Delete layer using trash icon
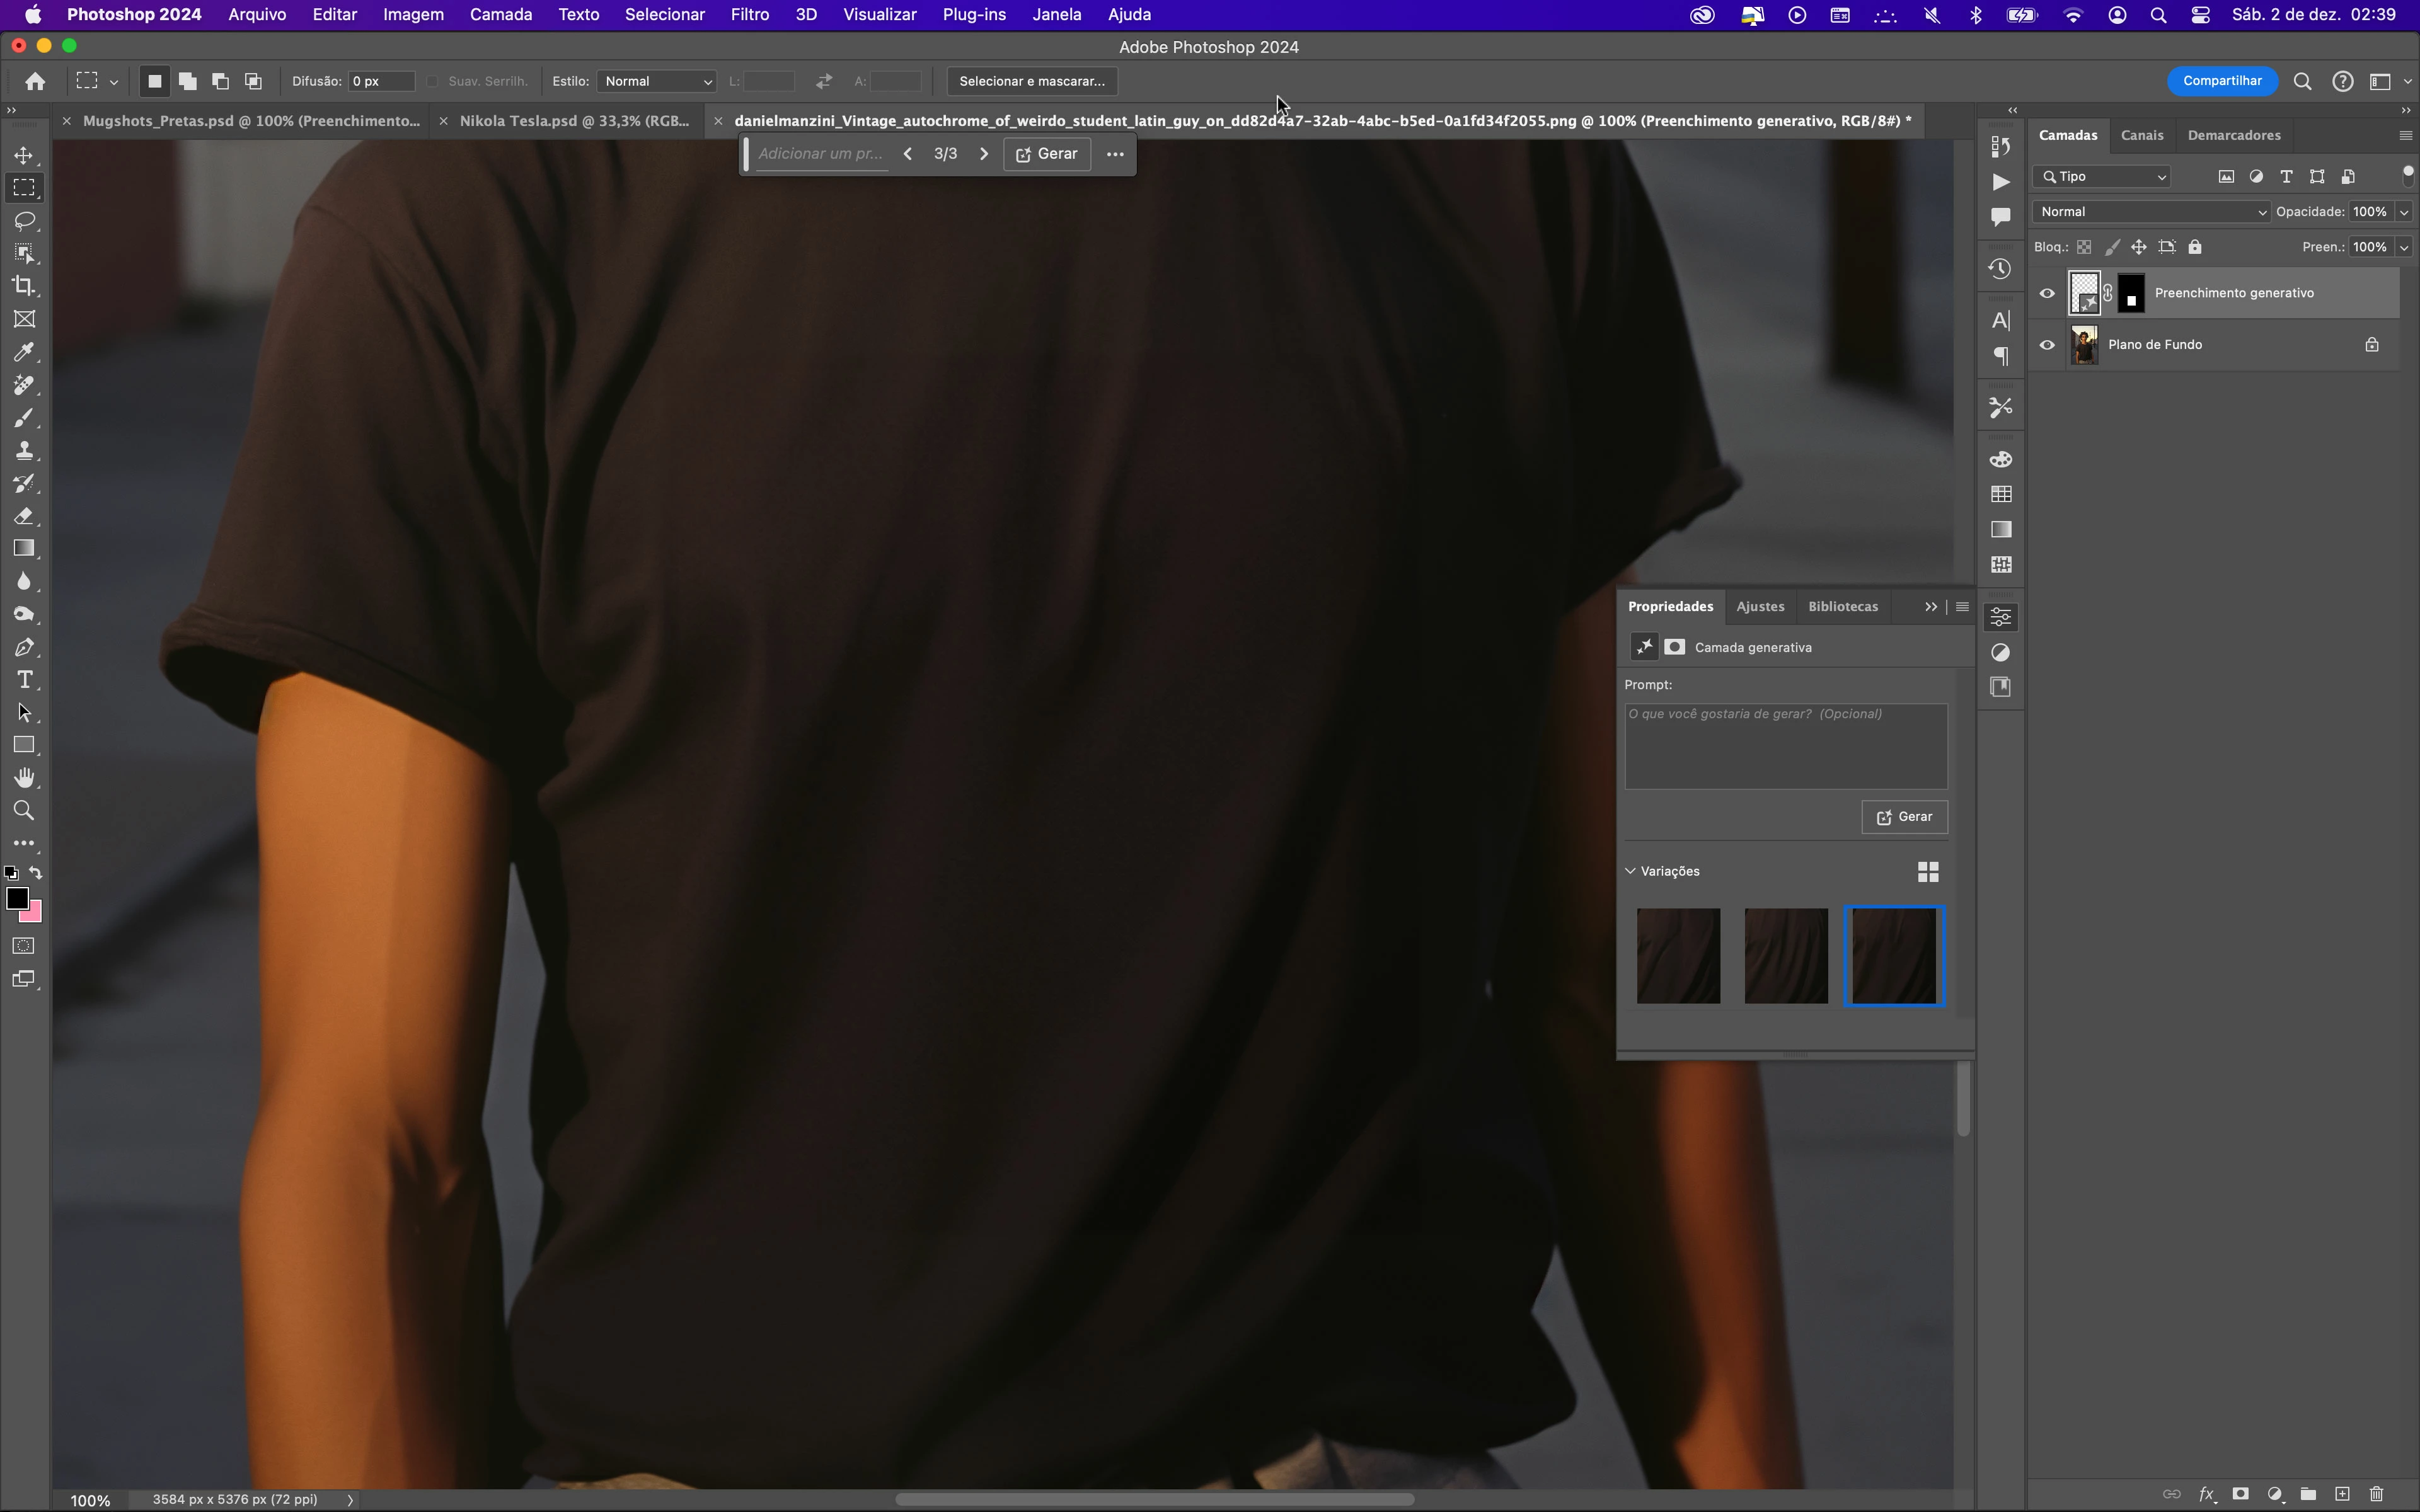The image size is (2420, 1512). click(x=2376, y=1494)
